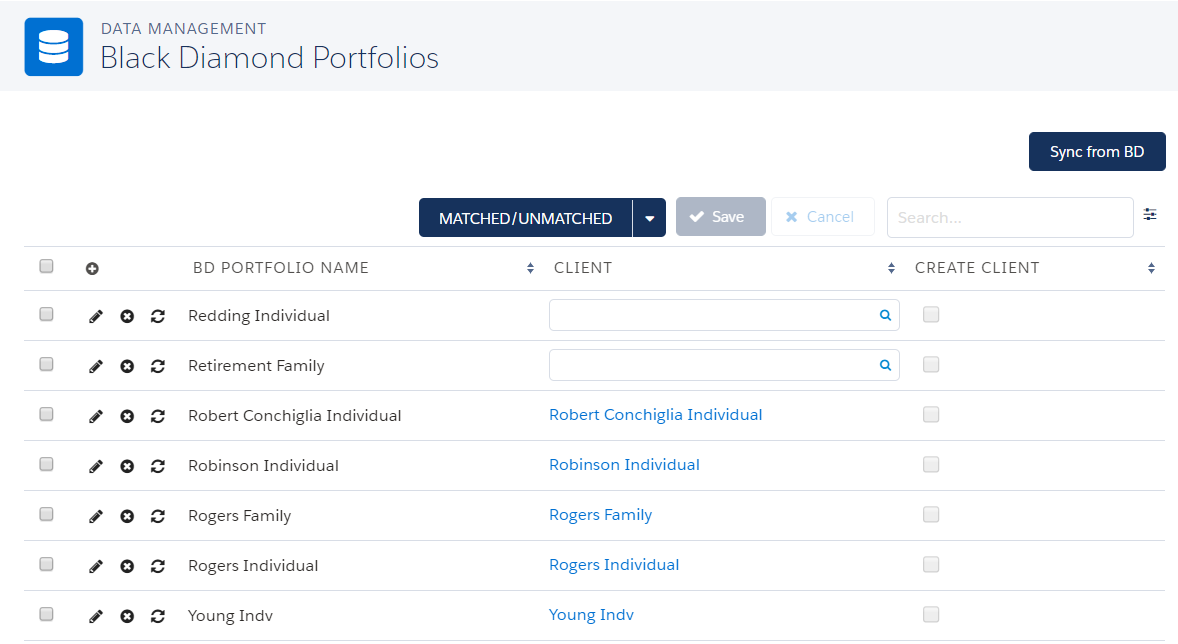Focus the Search input field

coord(1010,217)
